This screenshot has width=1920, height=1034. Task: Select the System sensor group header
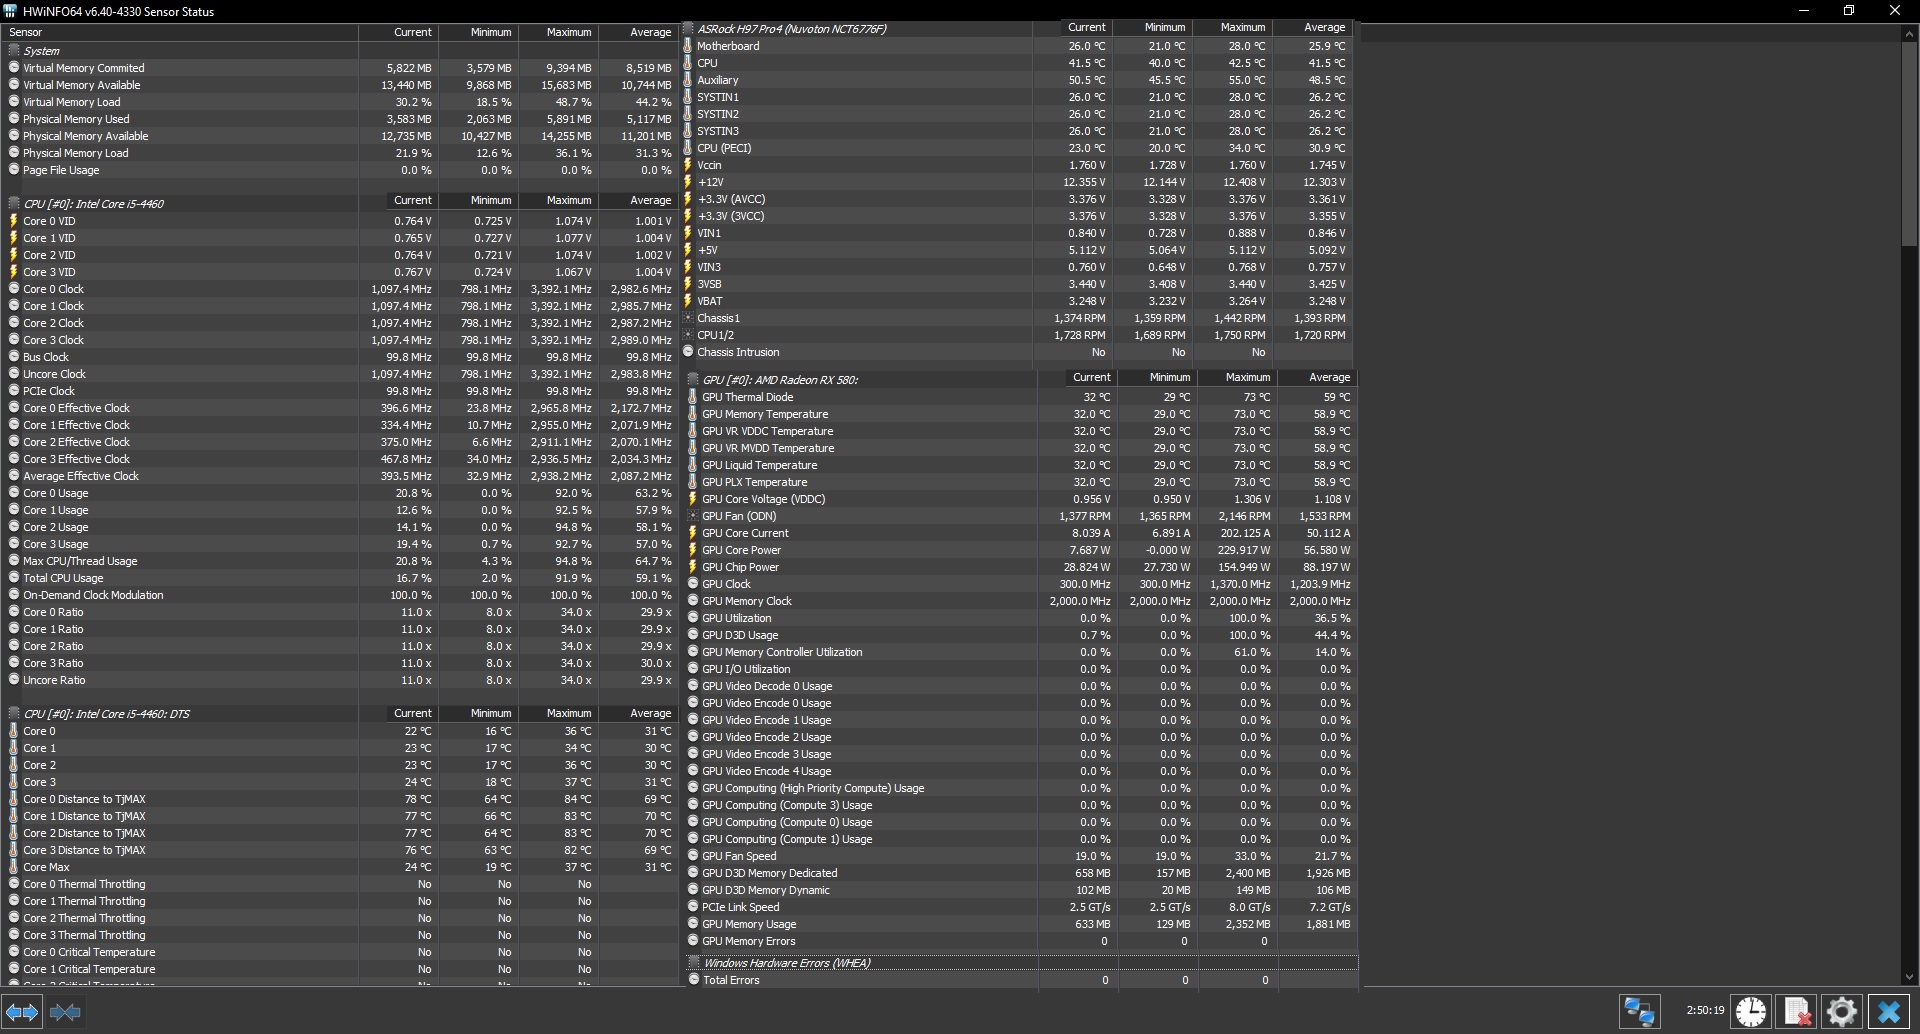coord(340,50)
